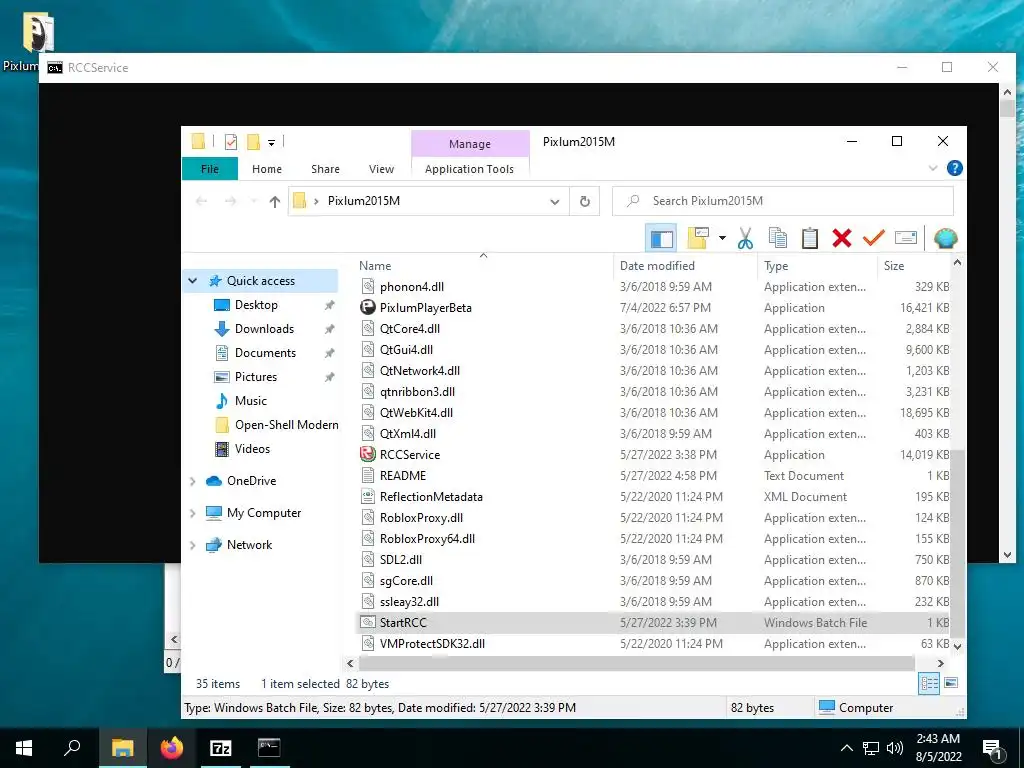Viewport: 1024px width, 768px height.
Task: Open the View ribbon tab
Action: click(381, 168)
